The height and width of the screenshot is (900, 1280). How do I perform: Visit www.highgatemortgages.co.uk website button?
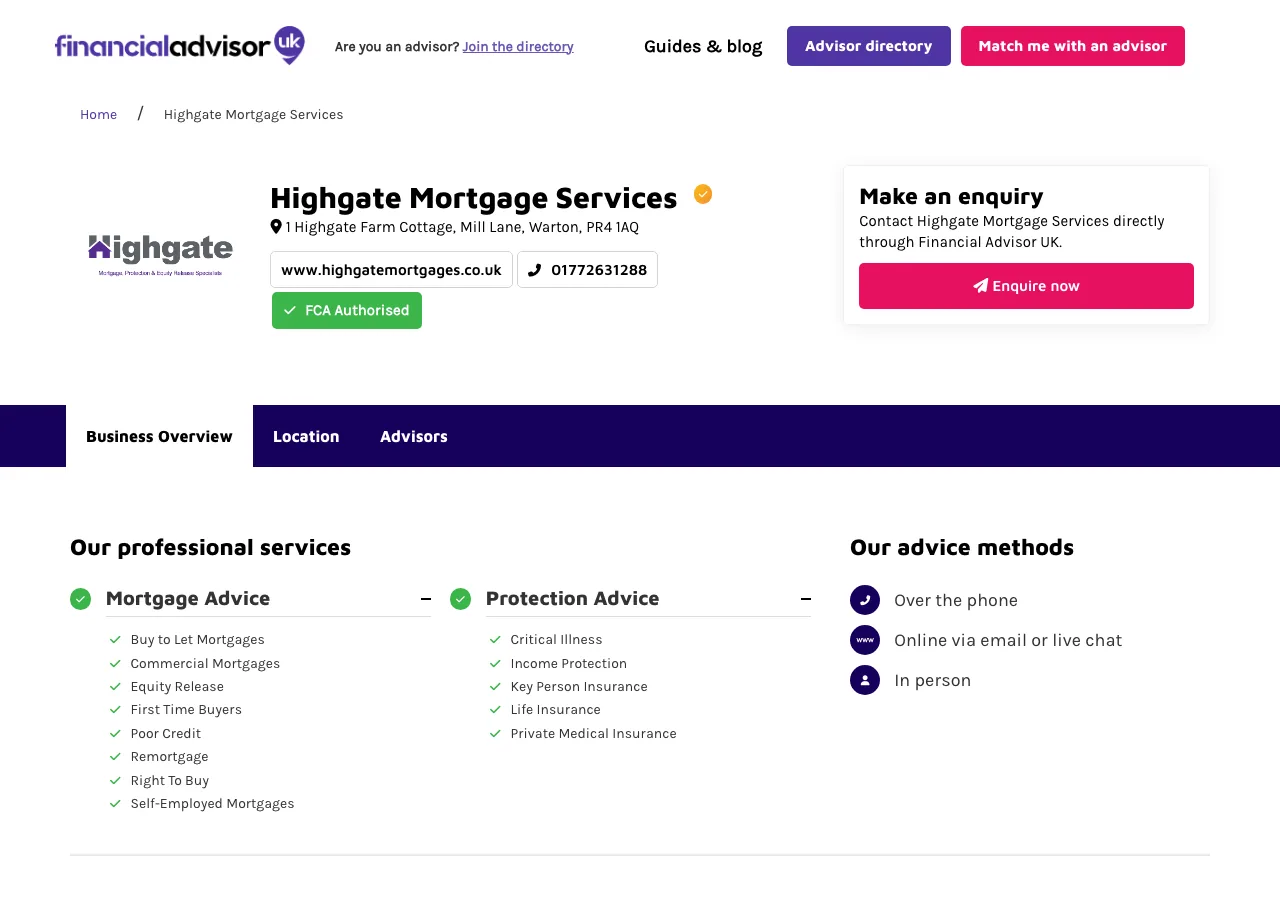coord(391,269)
